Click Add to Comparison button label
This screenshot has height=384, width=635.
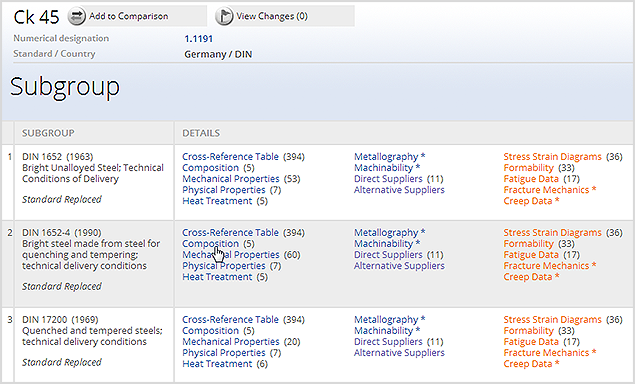128,16
